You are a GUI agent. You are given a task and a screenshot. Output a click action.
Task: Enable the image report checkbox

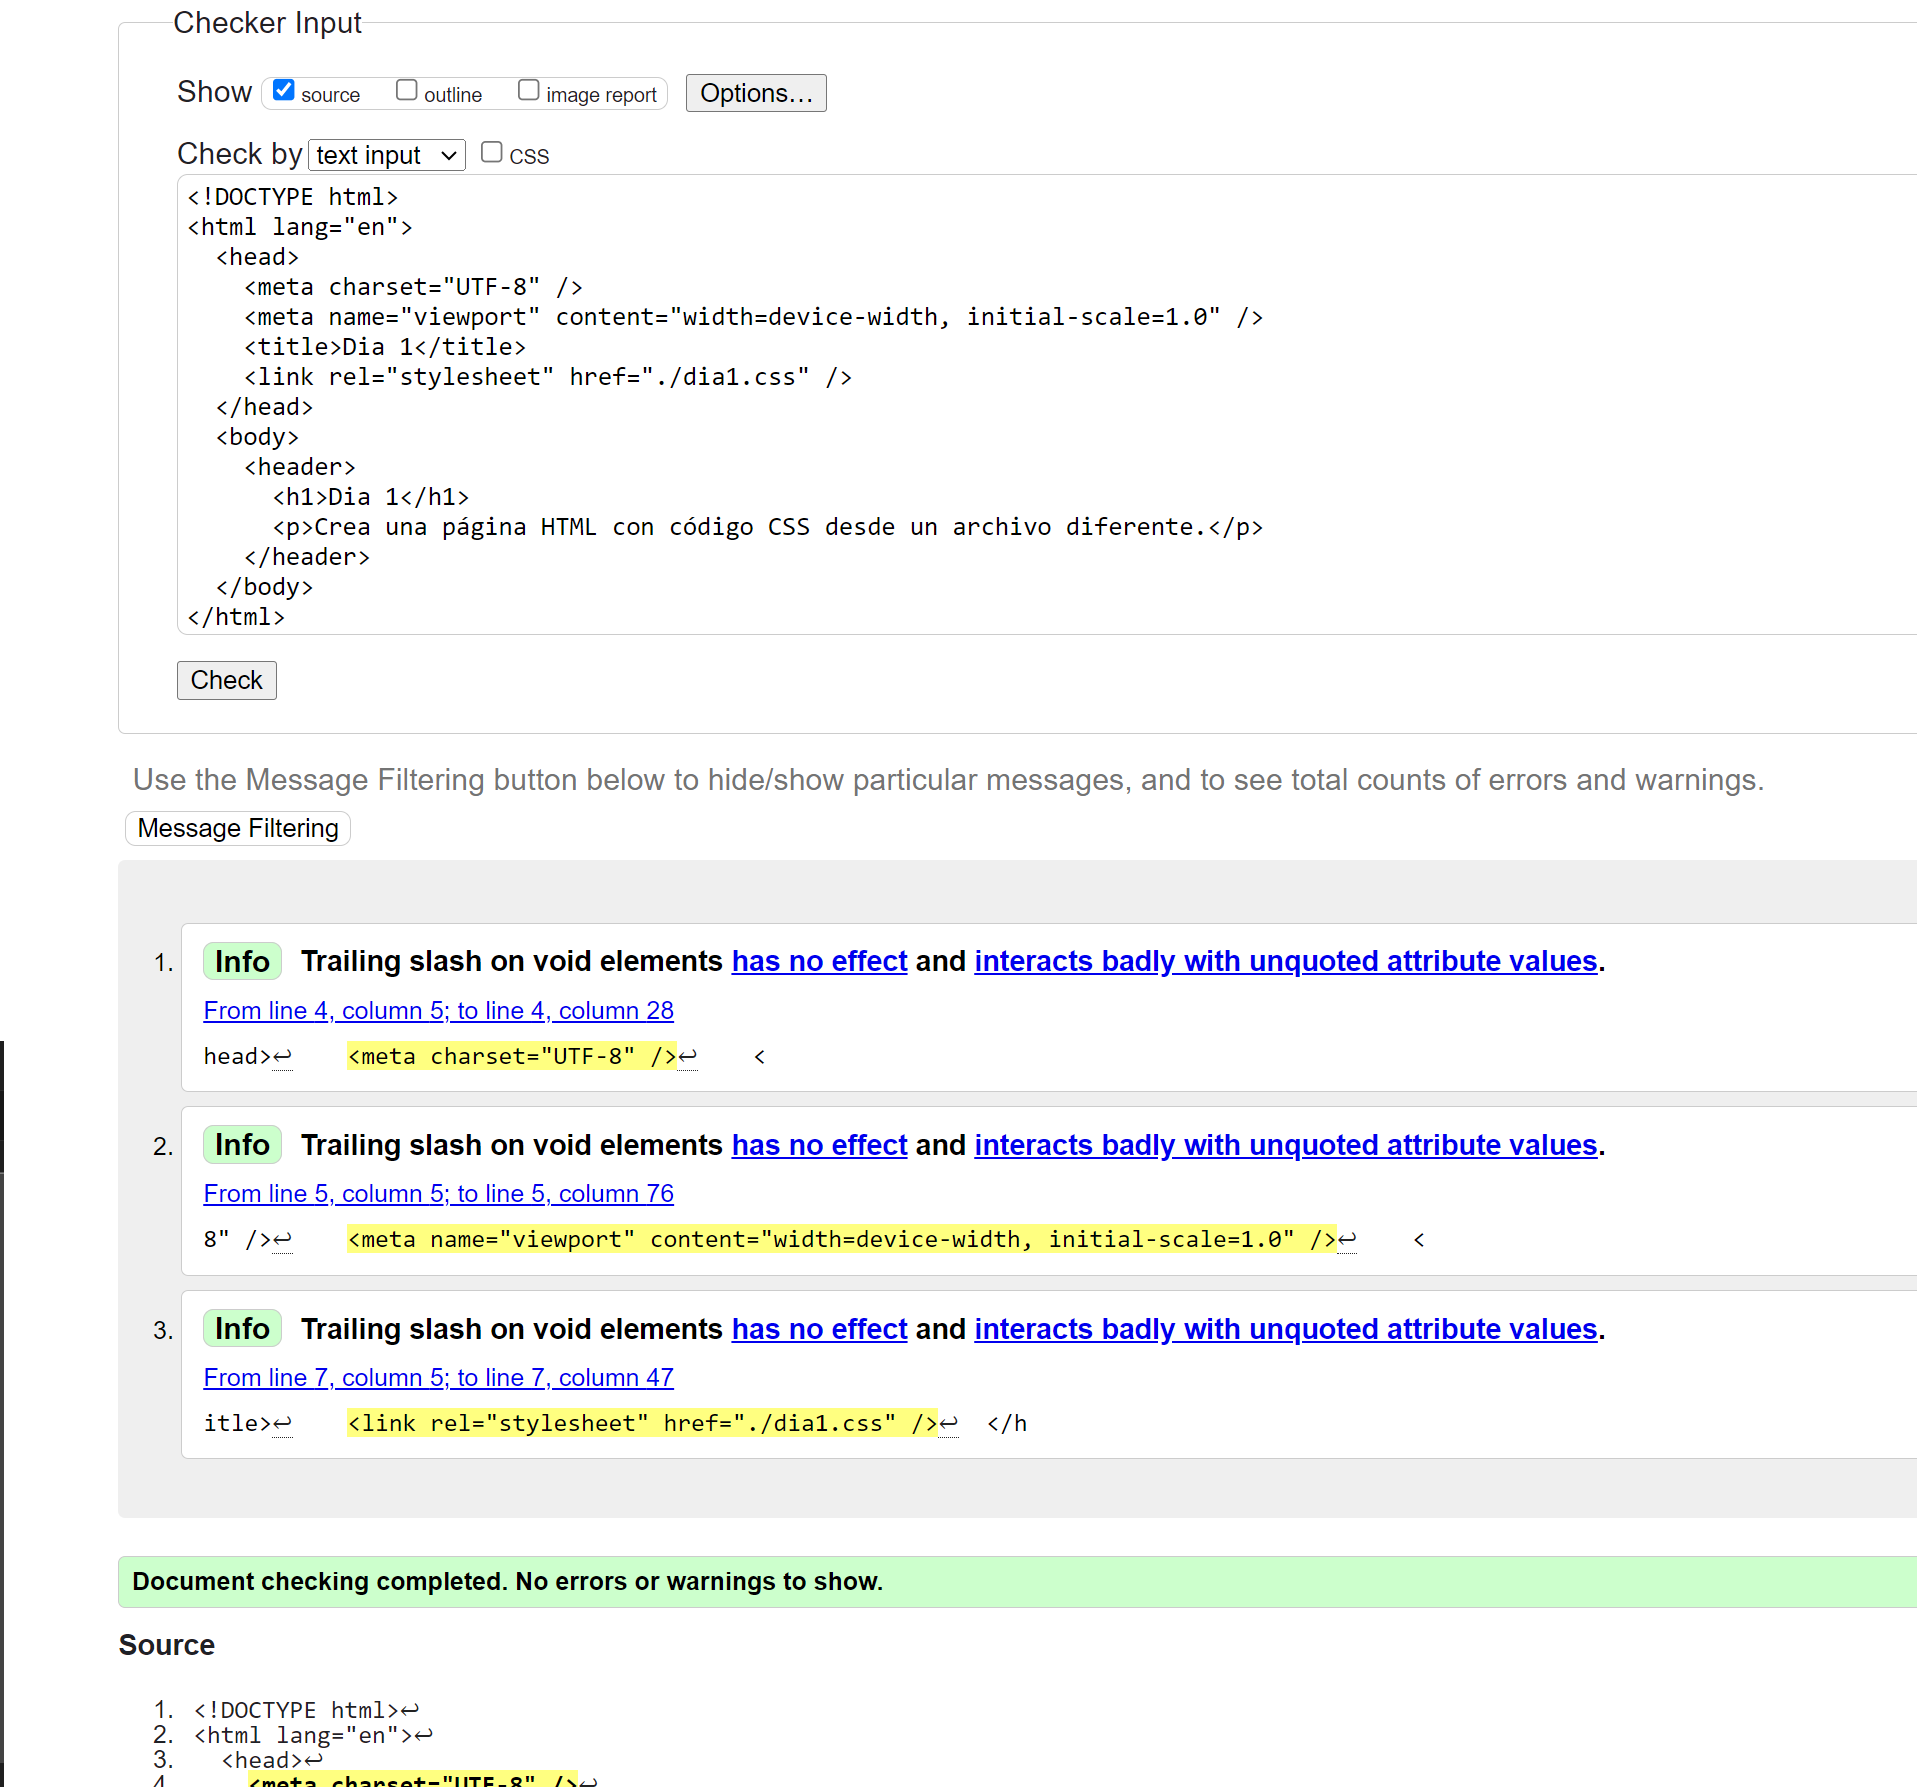coord(528,91)
